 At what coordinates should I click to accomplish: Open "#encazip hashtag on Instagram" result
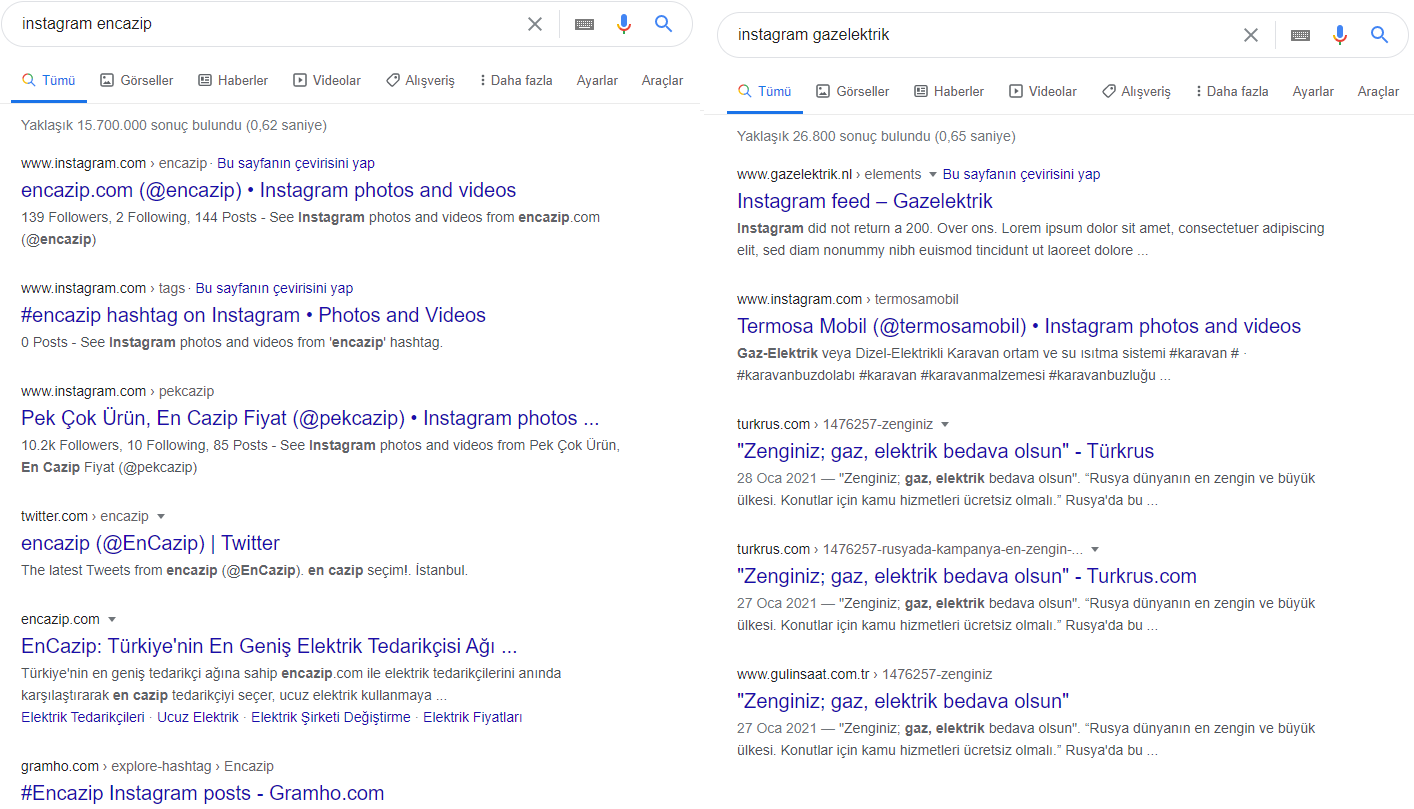pos(253,315)
